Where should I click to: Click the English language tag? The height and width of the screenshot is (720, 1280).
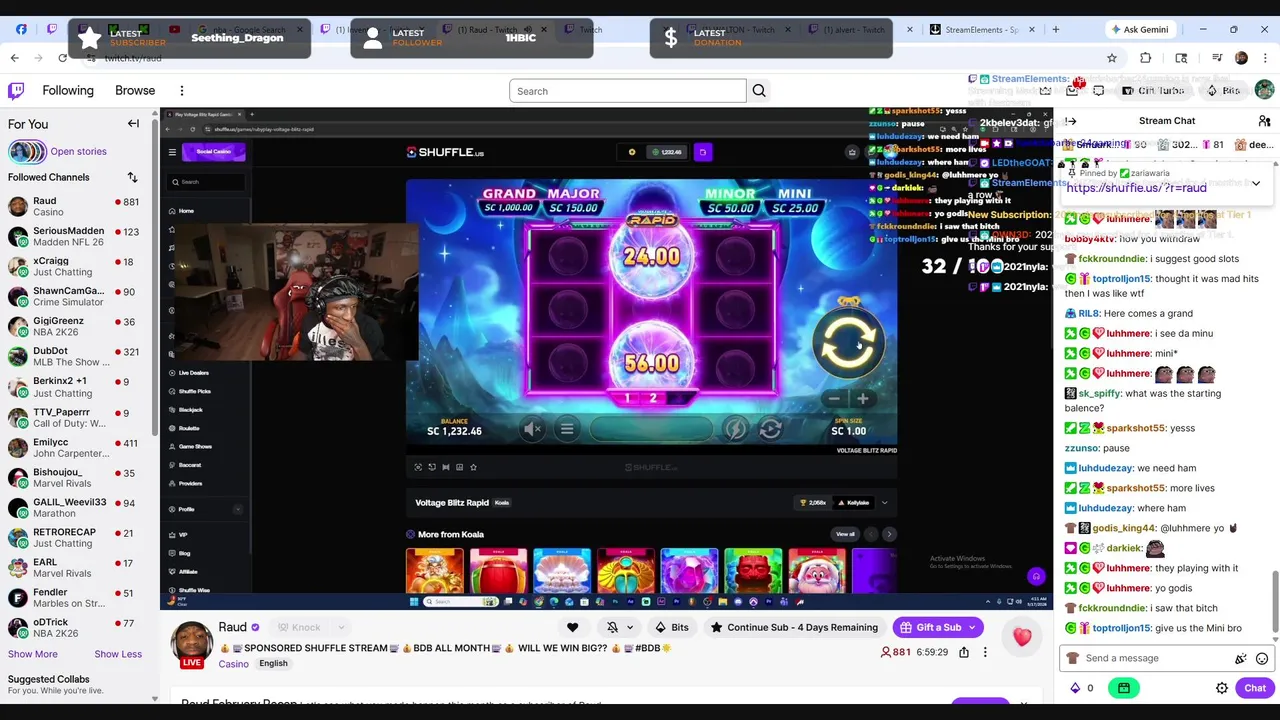click(x=273, y=664)
